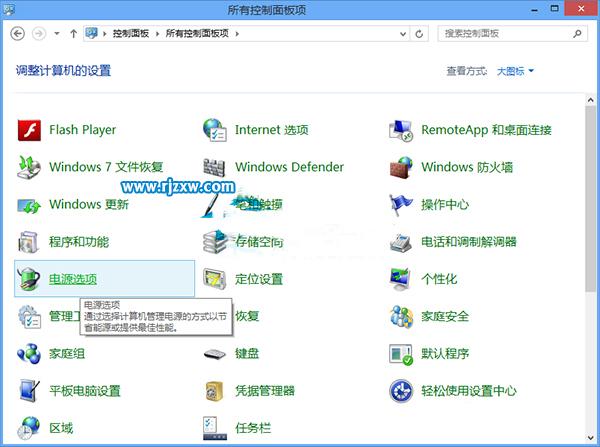Viewport: 600px width, 447px height.
Task: Click the vertical scrollbar thumb
Action: tap(590, 199)
